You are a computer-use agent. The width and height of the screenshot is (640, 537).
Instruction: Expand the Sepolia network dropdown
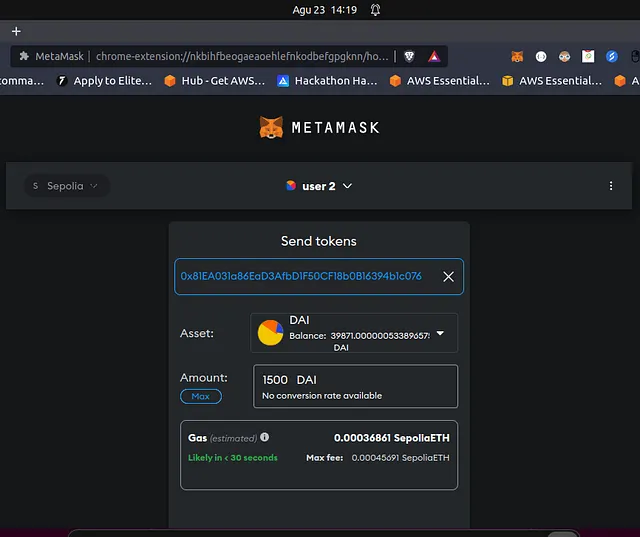(66, 186)
